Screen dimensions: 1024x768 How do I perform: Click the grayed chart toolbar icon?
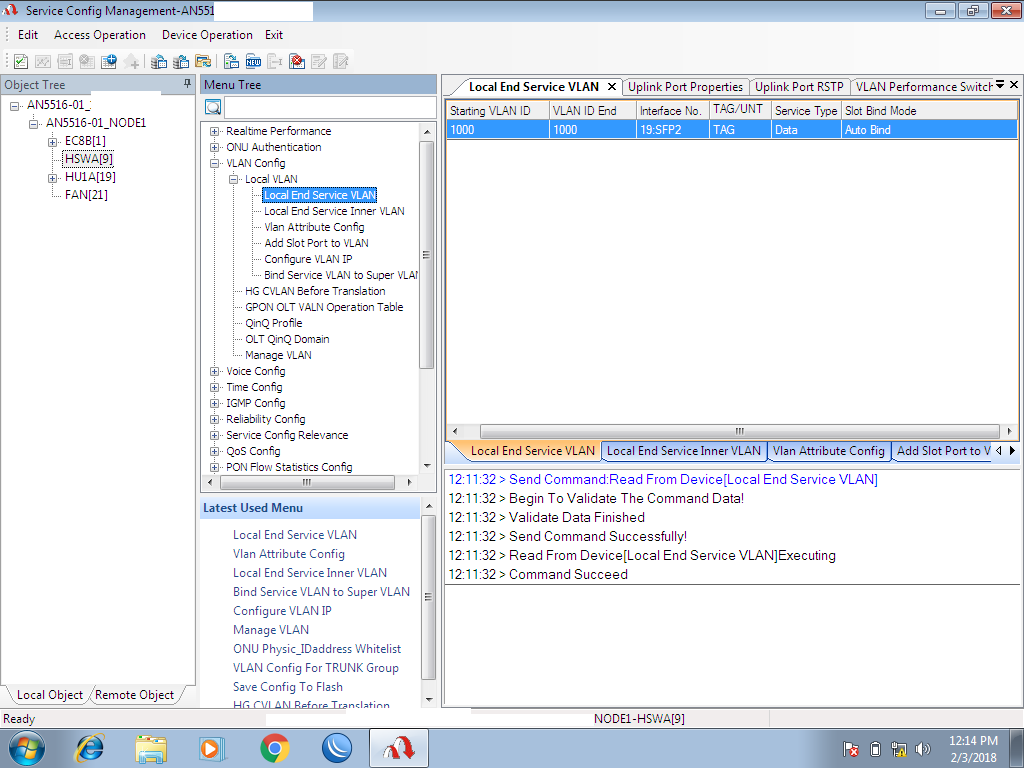43,61
